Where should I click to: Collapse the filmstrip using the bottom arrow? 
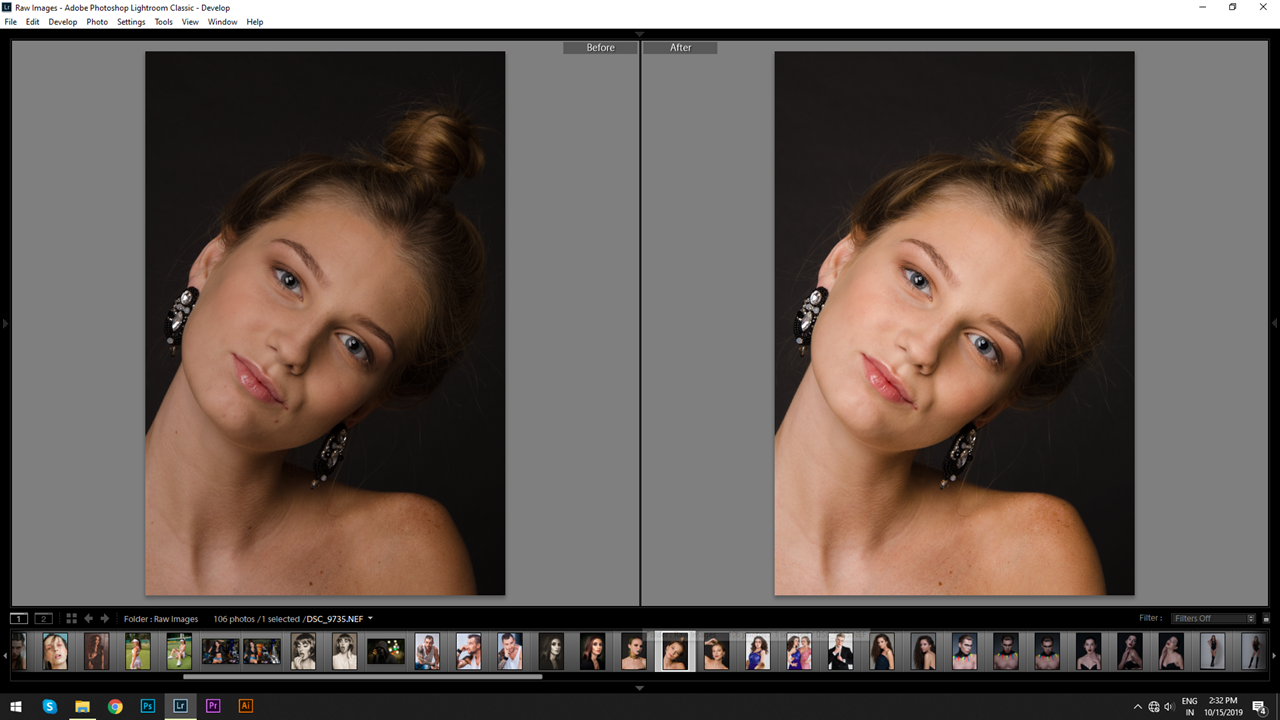(640, 688)
